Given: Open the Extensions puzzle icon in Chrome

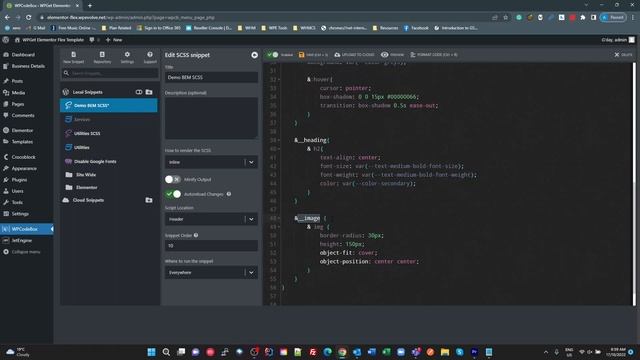Looking at the screenshot, I should click(x=582, y=18).
